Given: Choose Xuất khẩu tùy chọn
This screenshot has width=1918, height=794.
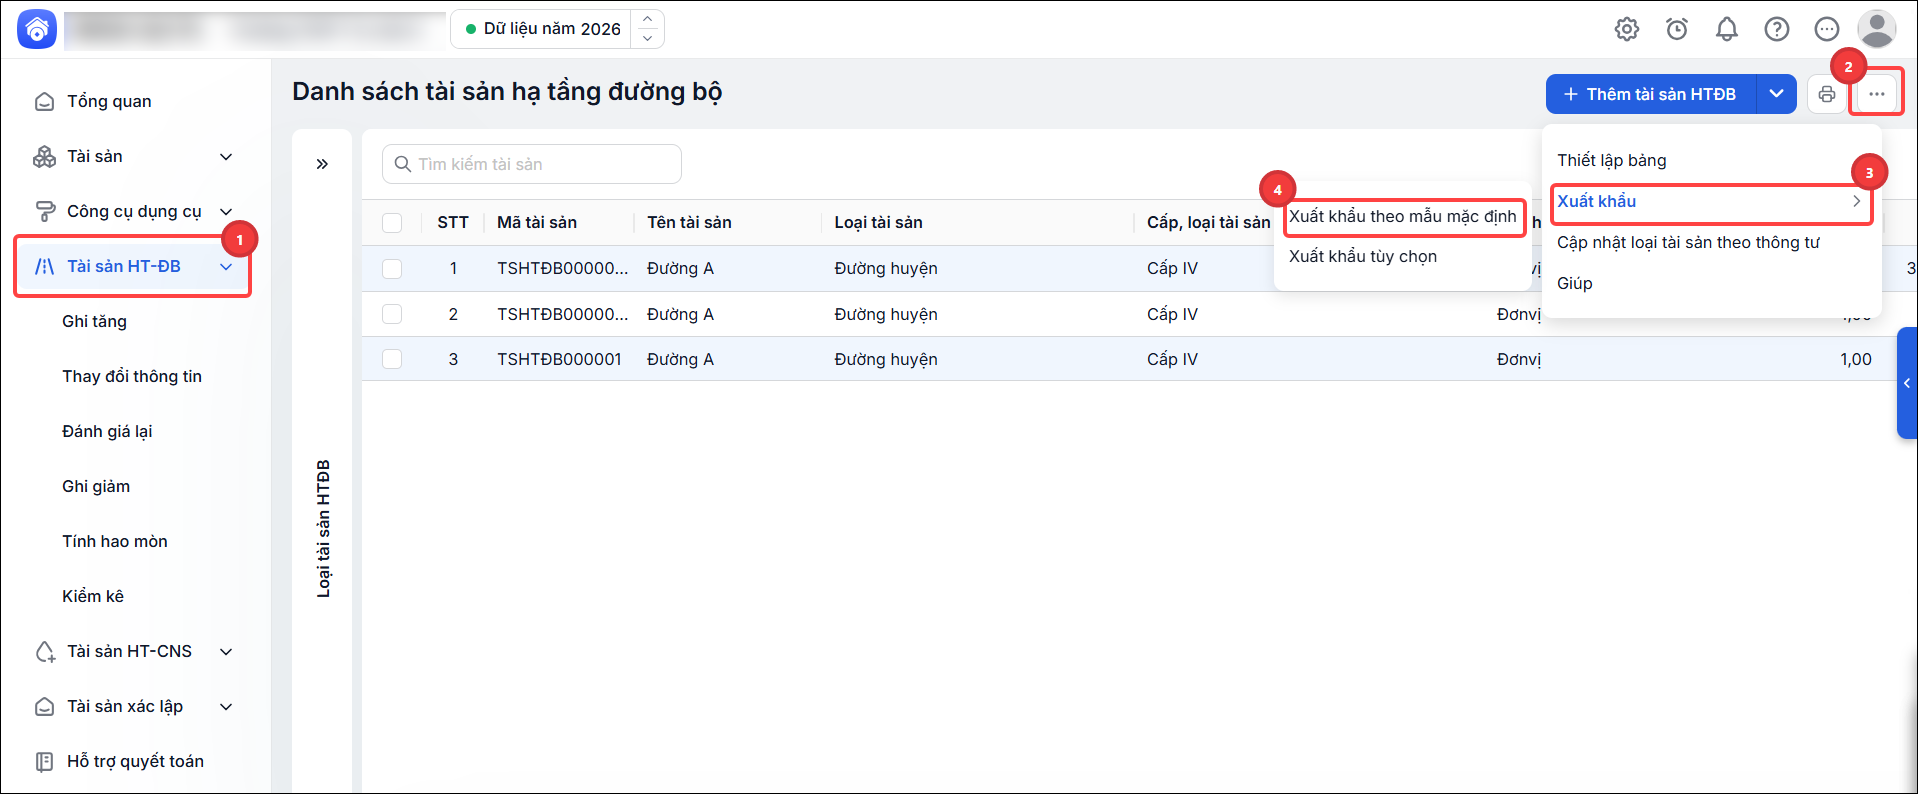Looking at the screenshot, I should pyautogui.click(x=1362, y=256).
